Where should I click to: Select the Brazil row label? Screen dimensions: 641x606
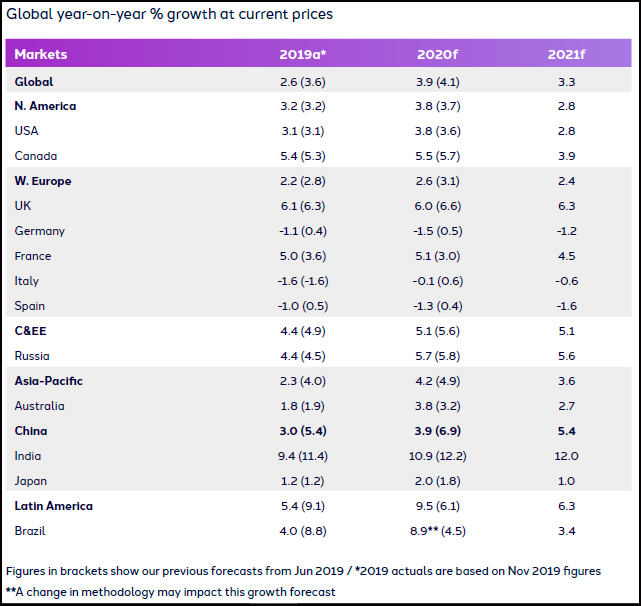point(32,531)
